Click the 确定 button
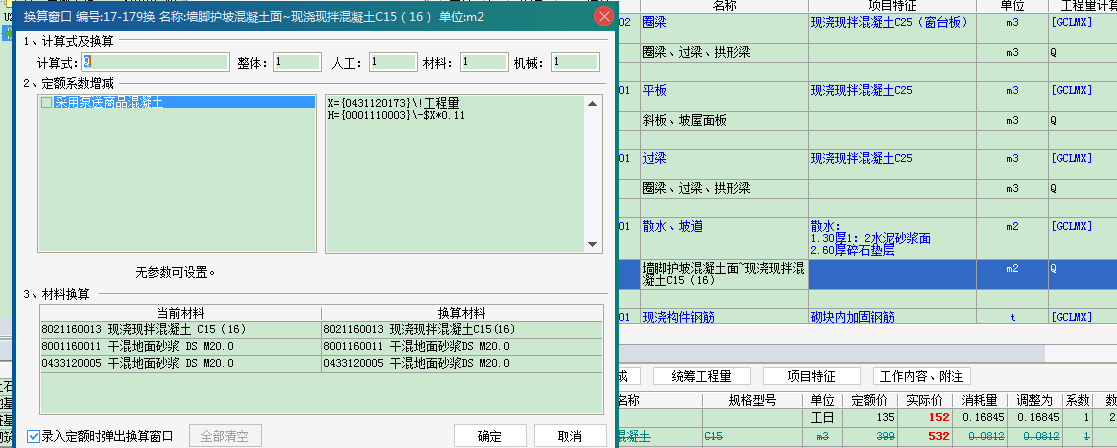This screenshot has height=448, width=1117. (x=489, y=436)
